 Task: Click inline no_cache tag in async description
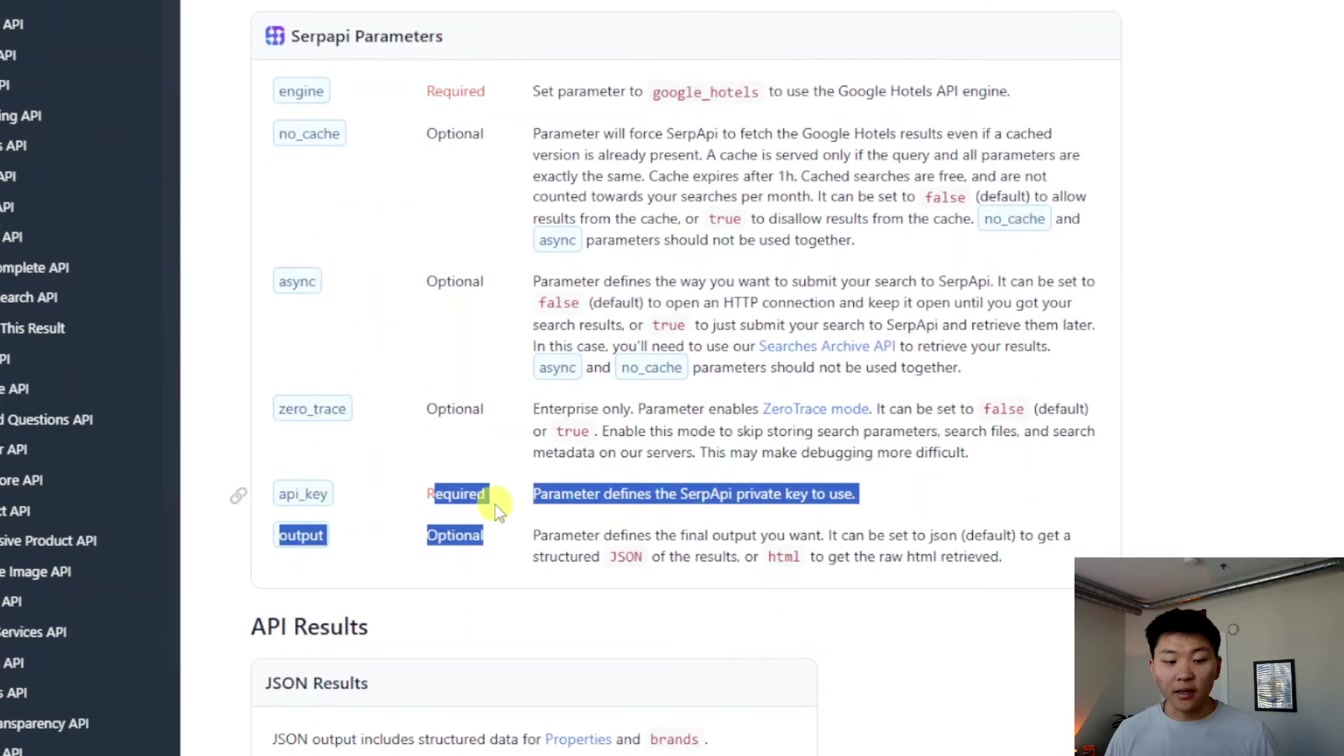pos(651,368)
